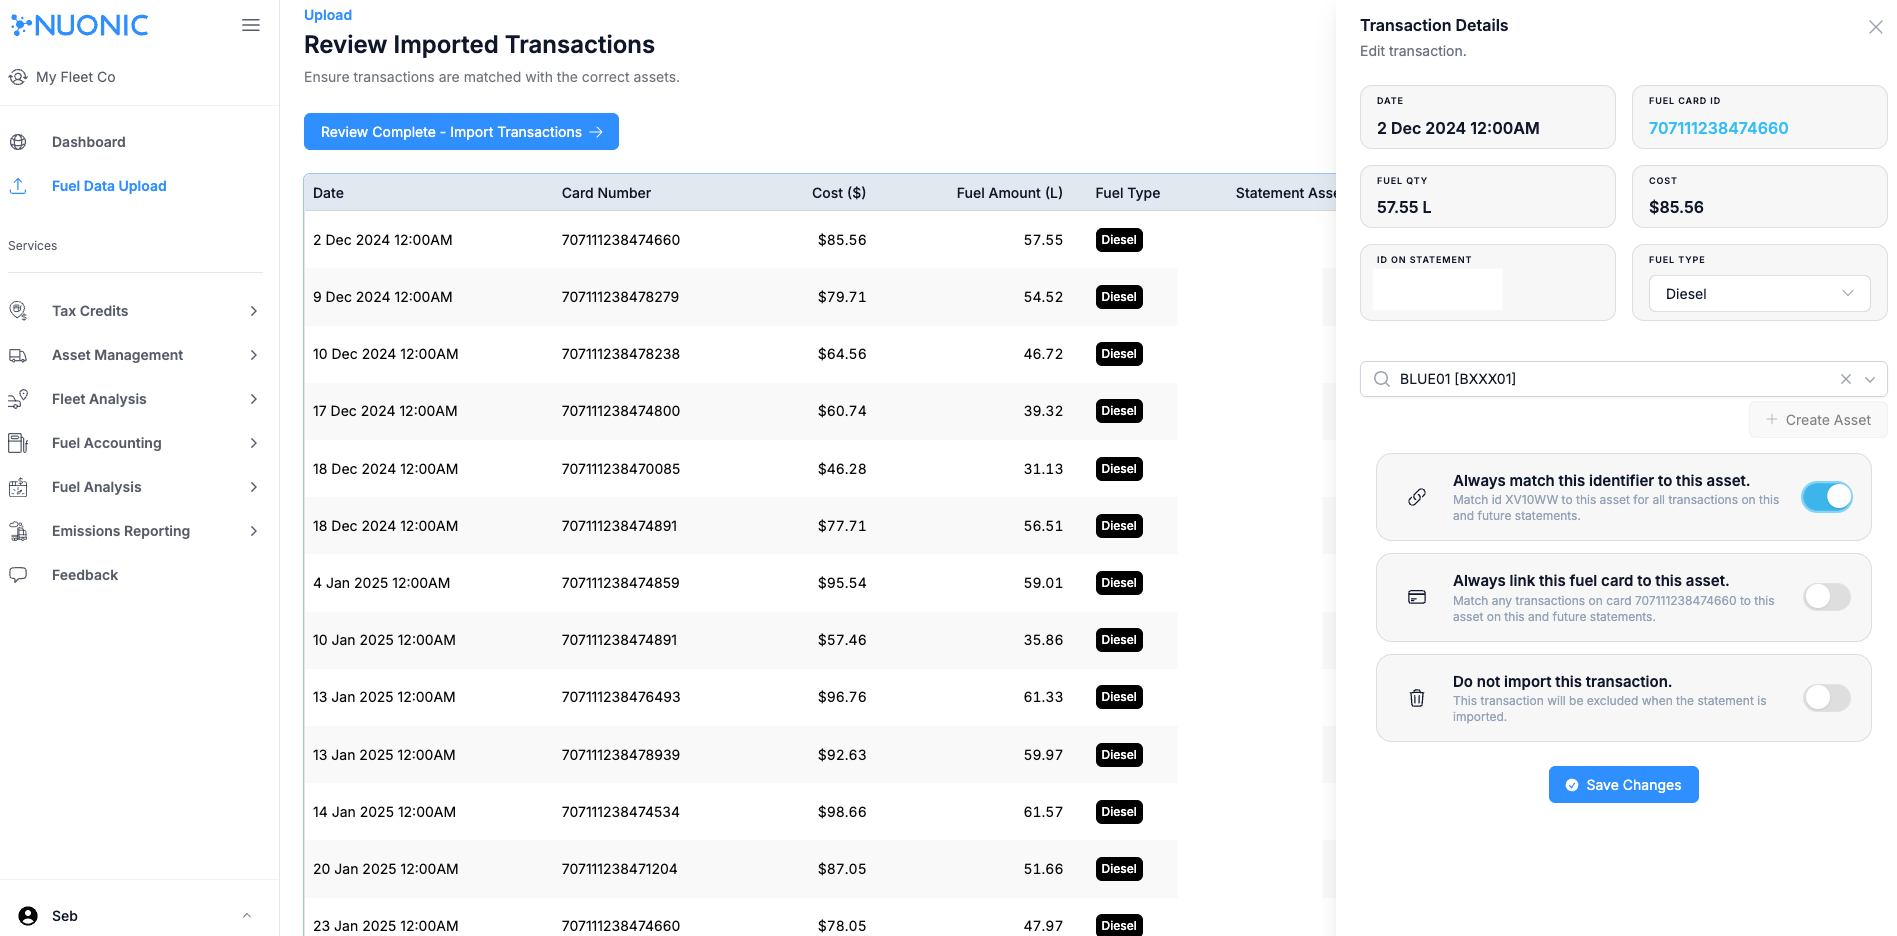Expand the Asset Management submenu arrow
Image resolution: width=1897 pixels, height=936 pixels.
[254, 355]
